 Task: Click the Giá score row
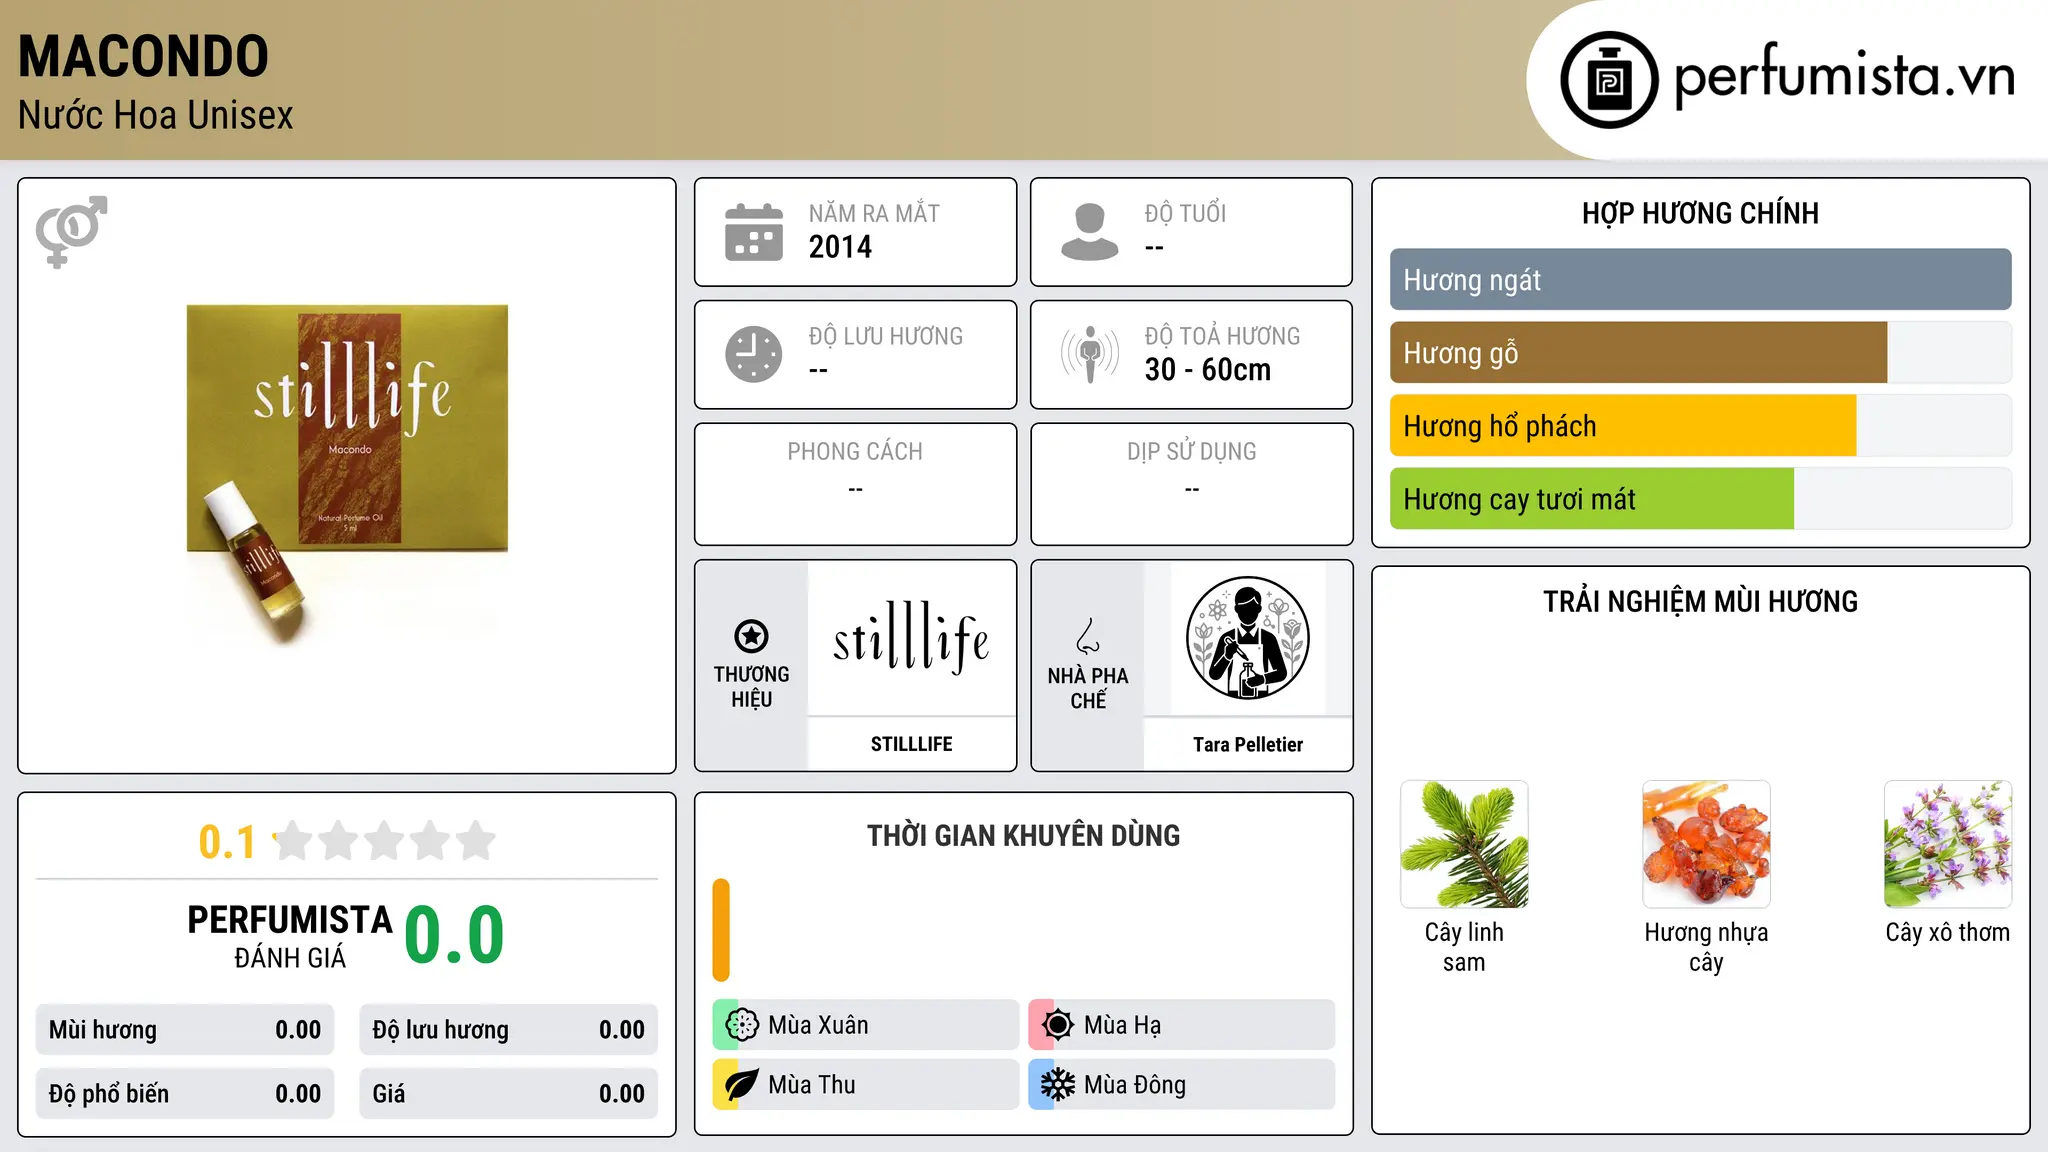(508, 1094)
